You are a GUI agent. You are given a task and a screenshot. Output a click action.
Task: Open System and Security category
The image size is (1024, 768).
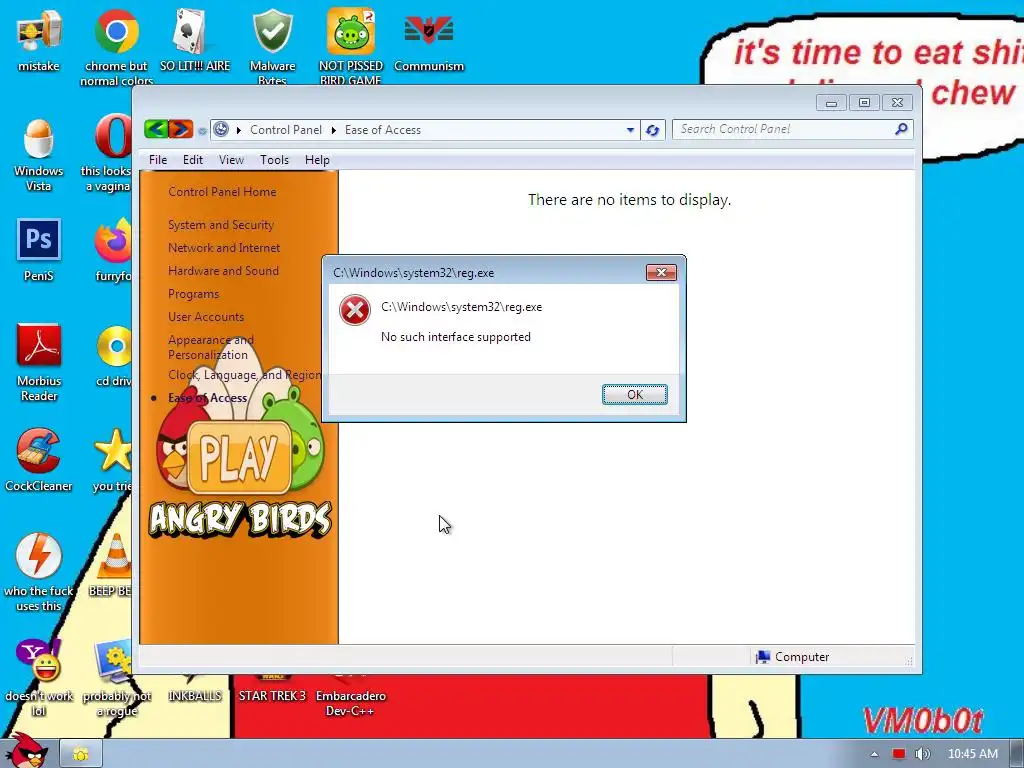(x=221, y=225)
